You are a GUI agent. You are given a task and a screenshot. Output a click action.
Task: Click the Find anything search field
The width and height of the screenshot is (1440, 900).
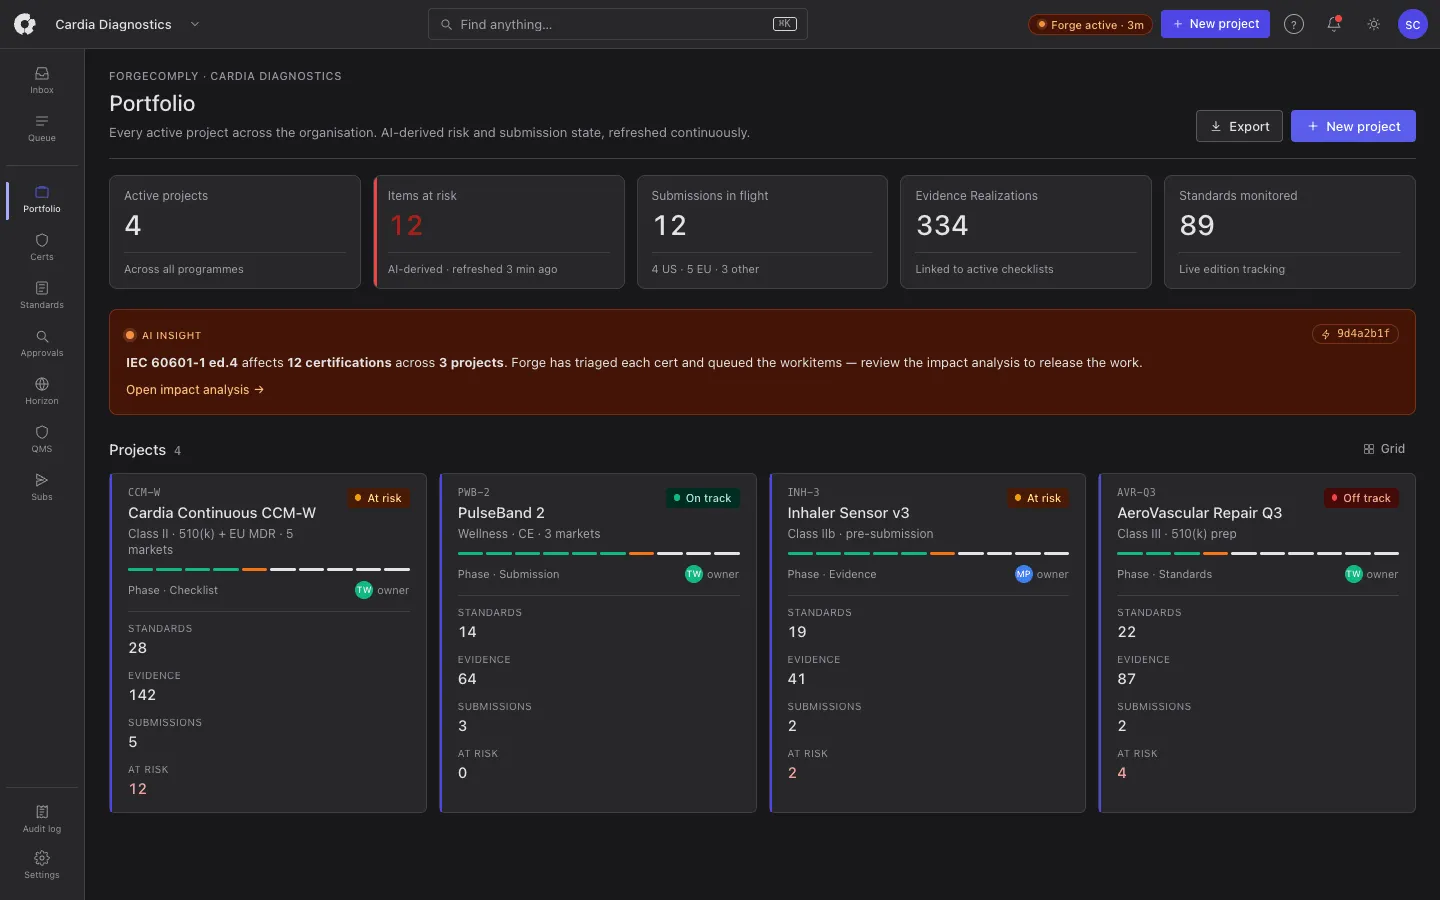pos(618,24)
